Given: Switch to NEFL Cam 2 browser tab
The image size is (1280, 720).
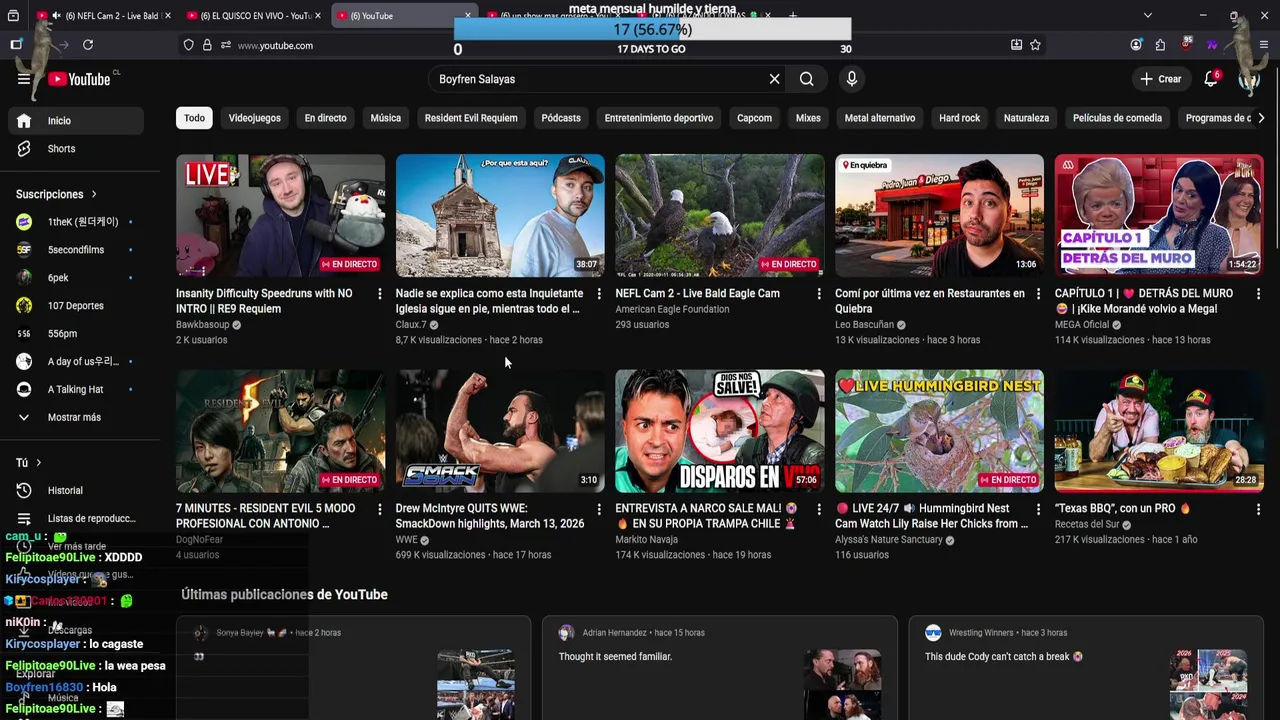Looking at the screenshot, I should pos(102,16).
